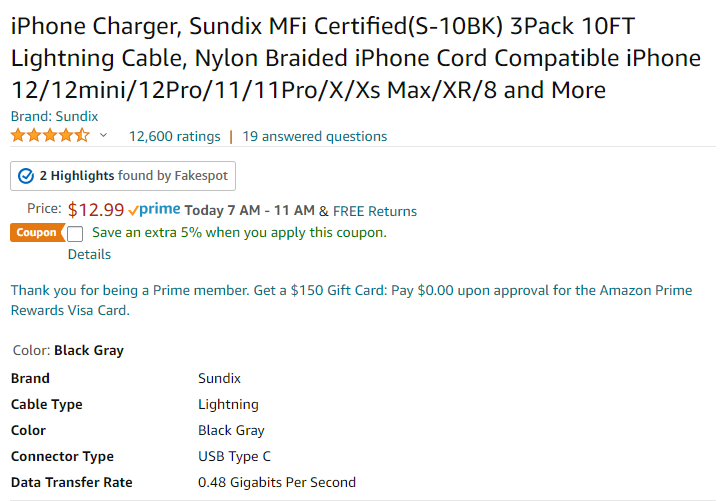This screenshot has height=501, width=726.
Task: Click the star rating icons
Action: (50, 136)
